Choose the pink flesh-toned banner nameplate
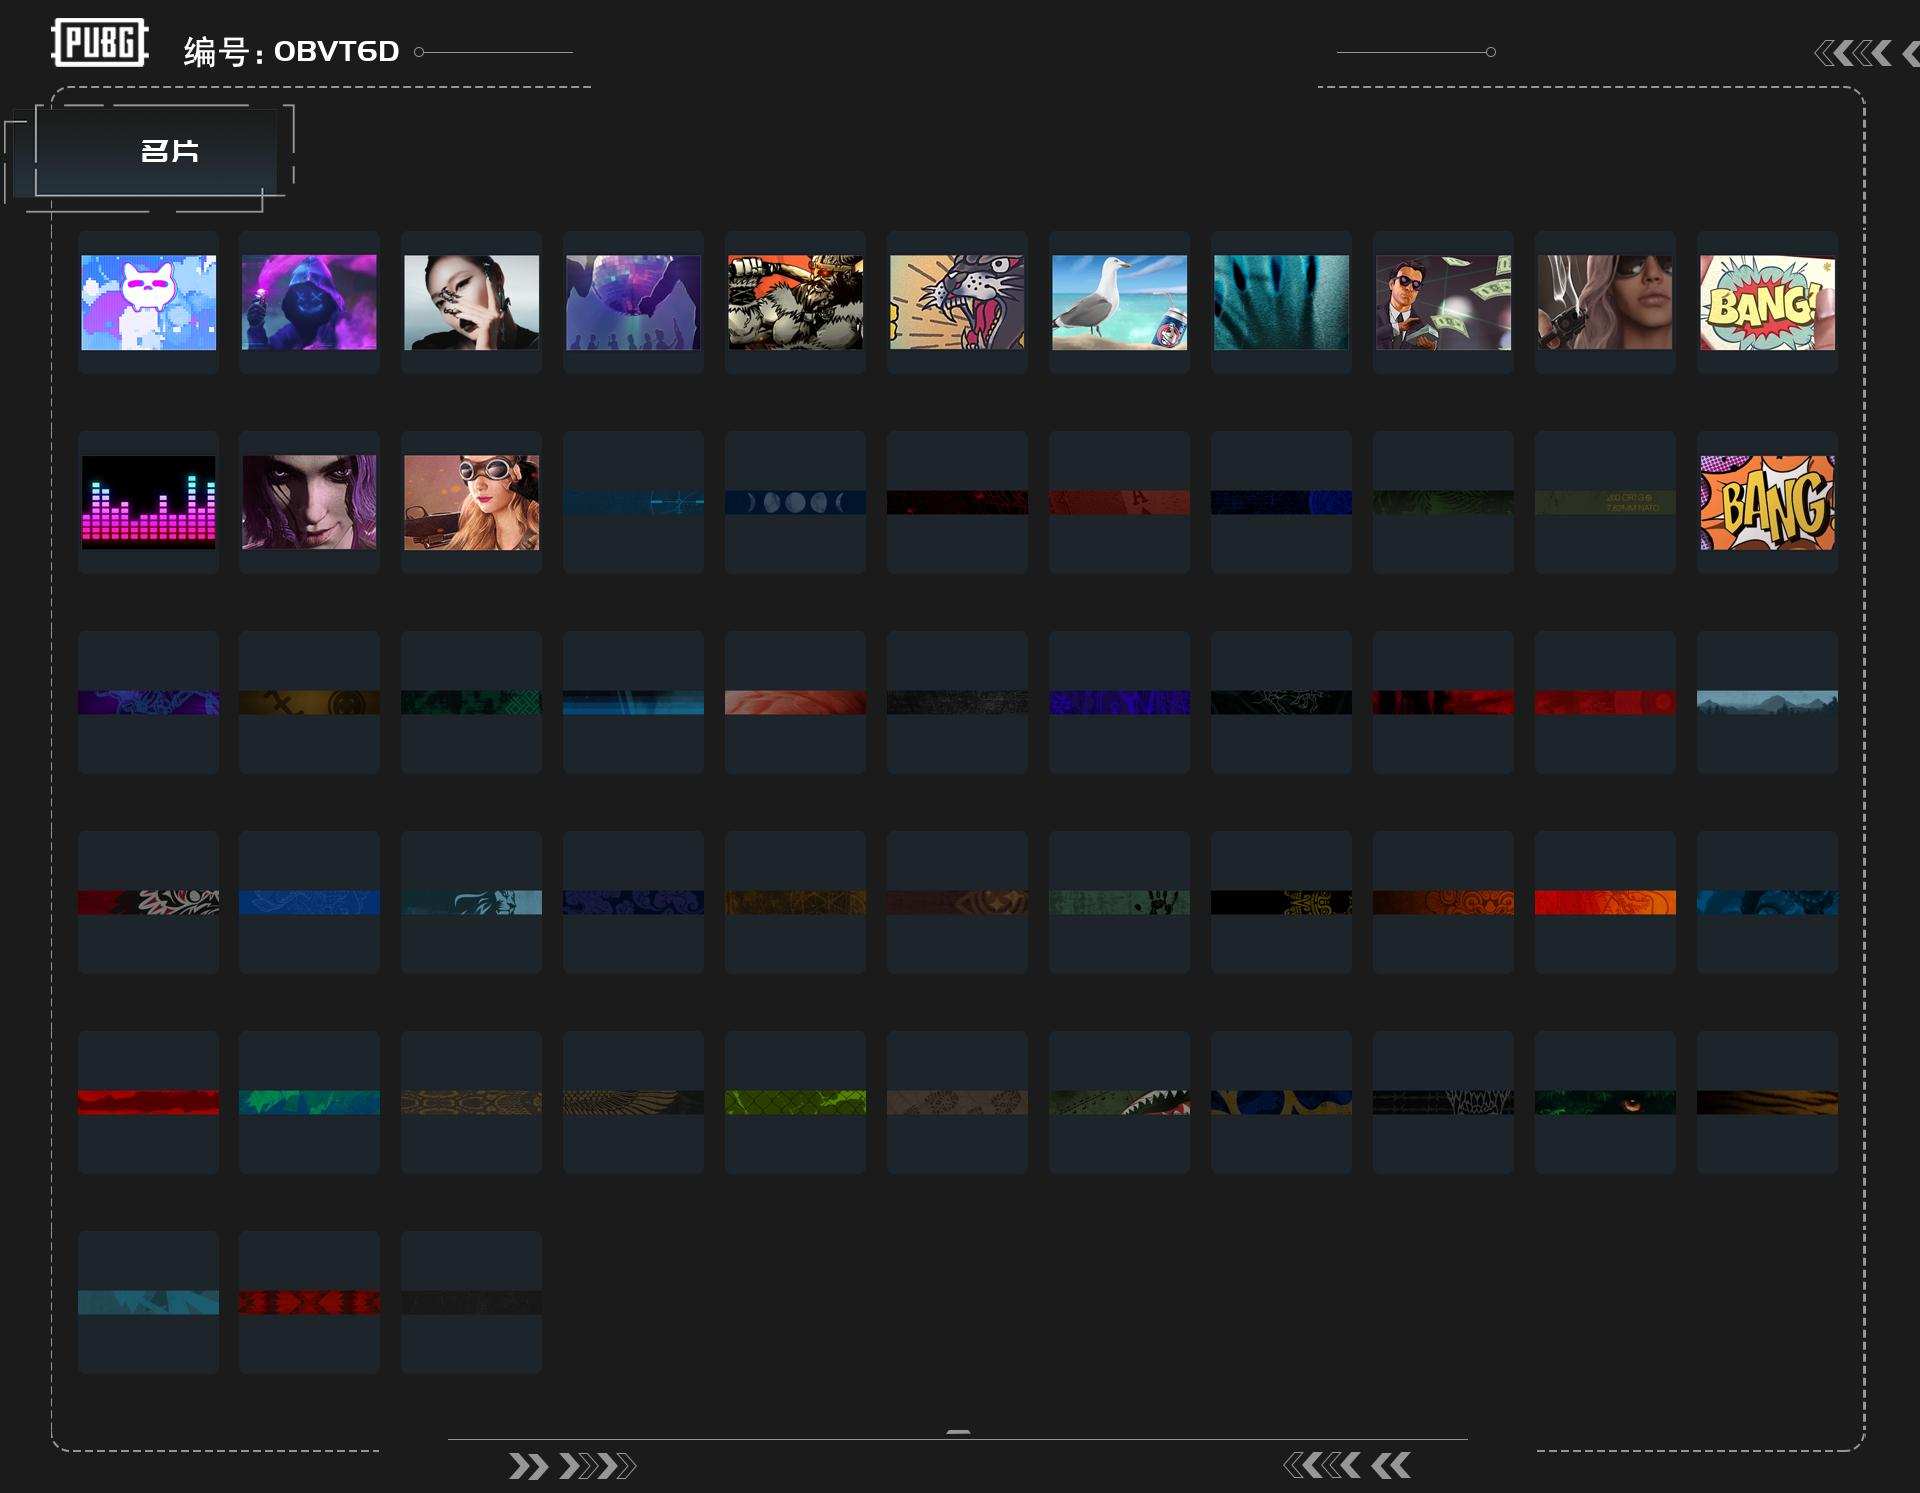 pos(795,702)
